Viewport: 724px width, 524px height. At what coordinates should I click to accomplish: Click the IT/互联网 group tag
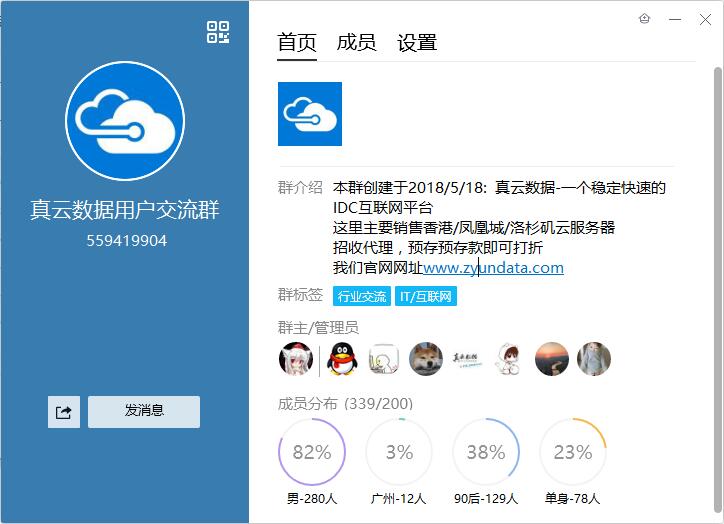click(x=426, y=297)
